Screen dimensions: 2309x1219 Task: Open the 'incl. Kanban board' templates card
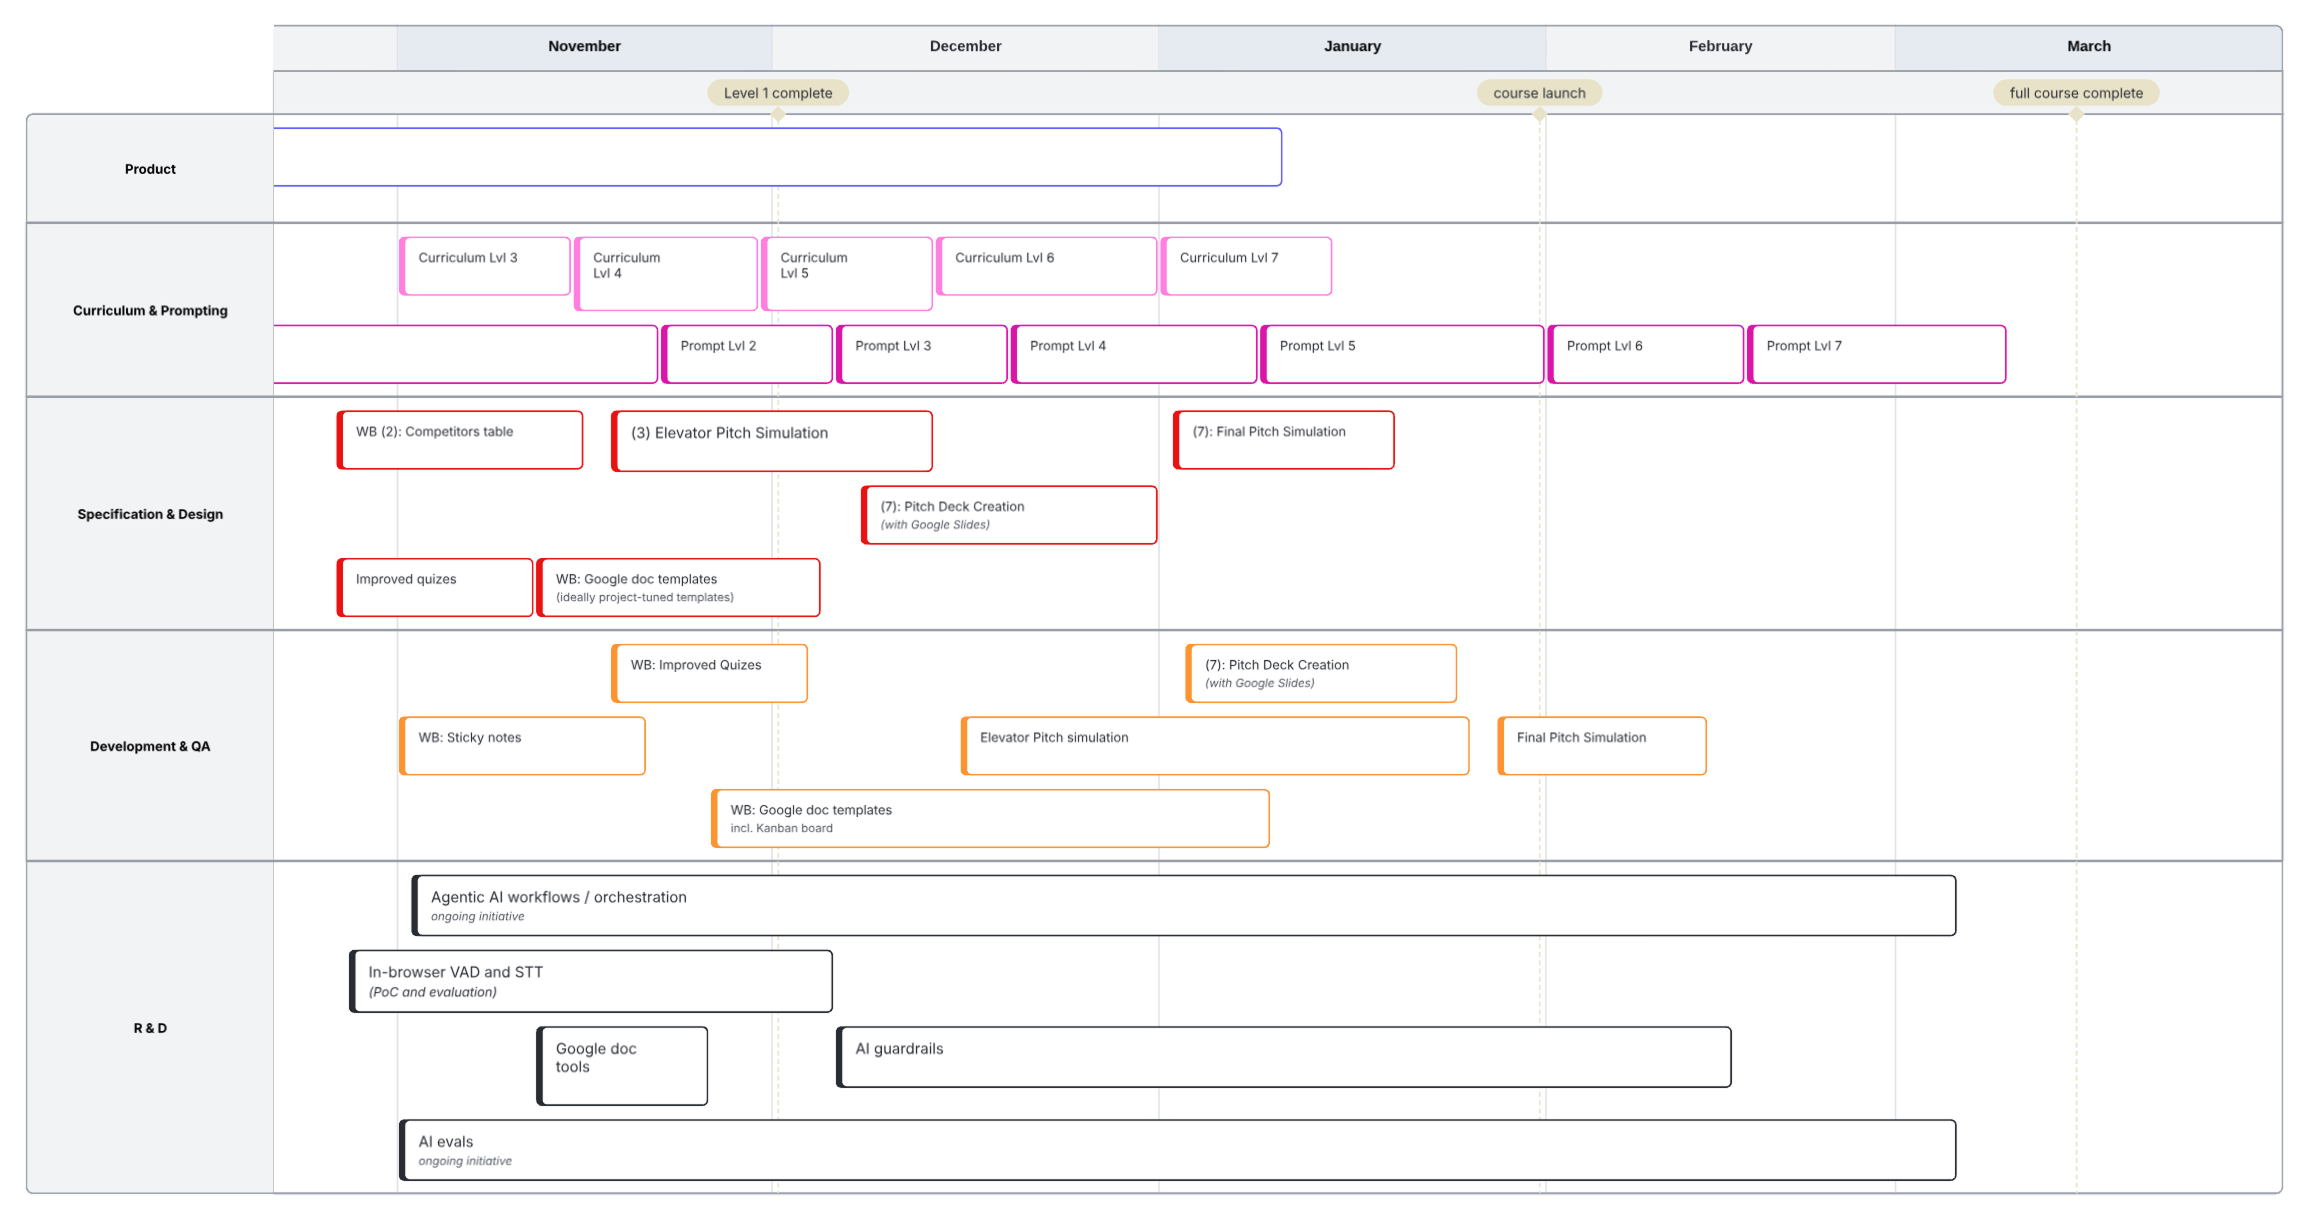tap(991, 818)
